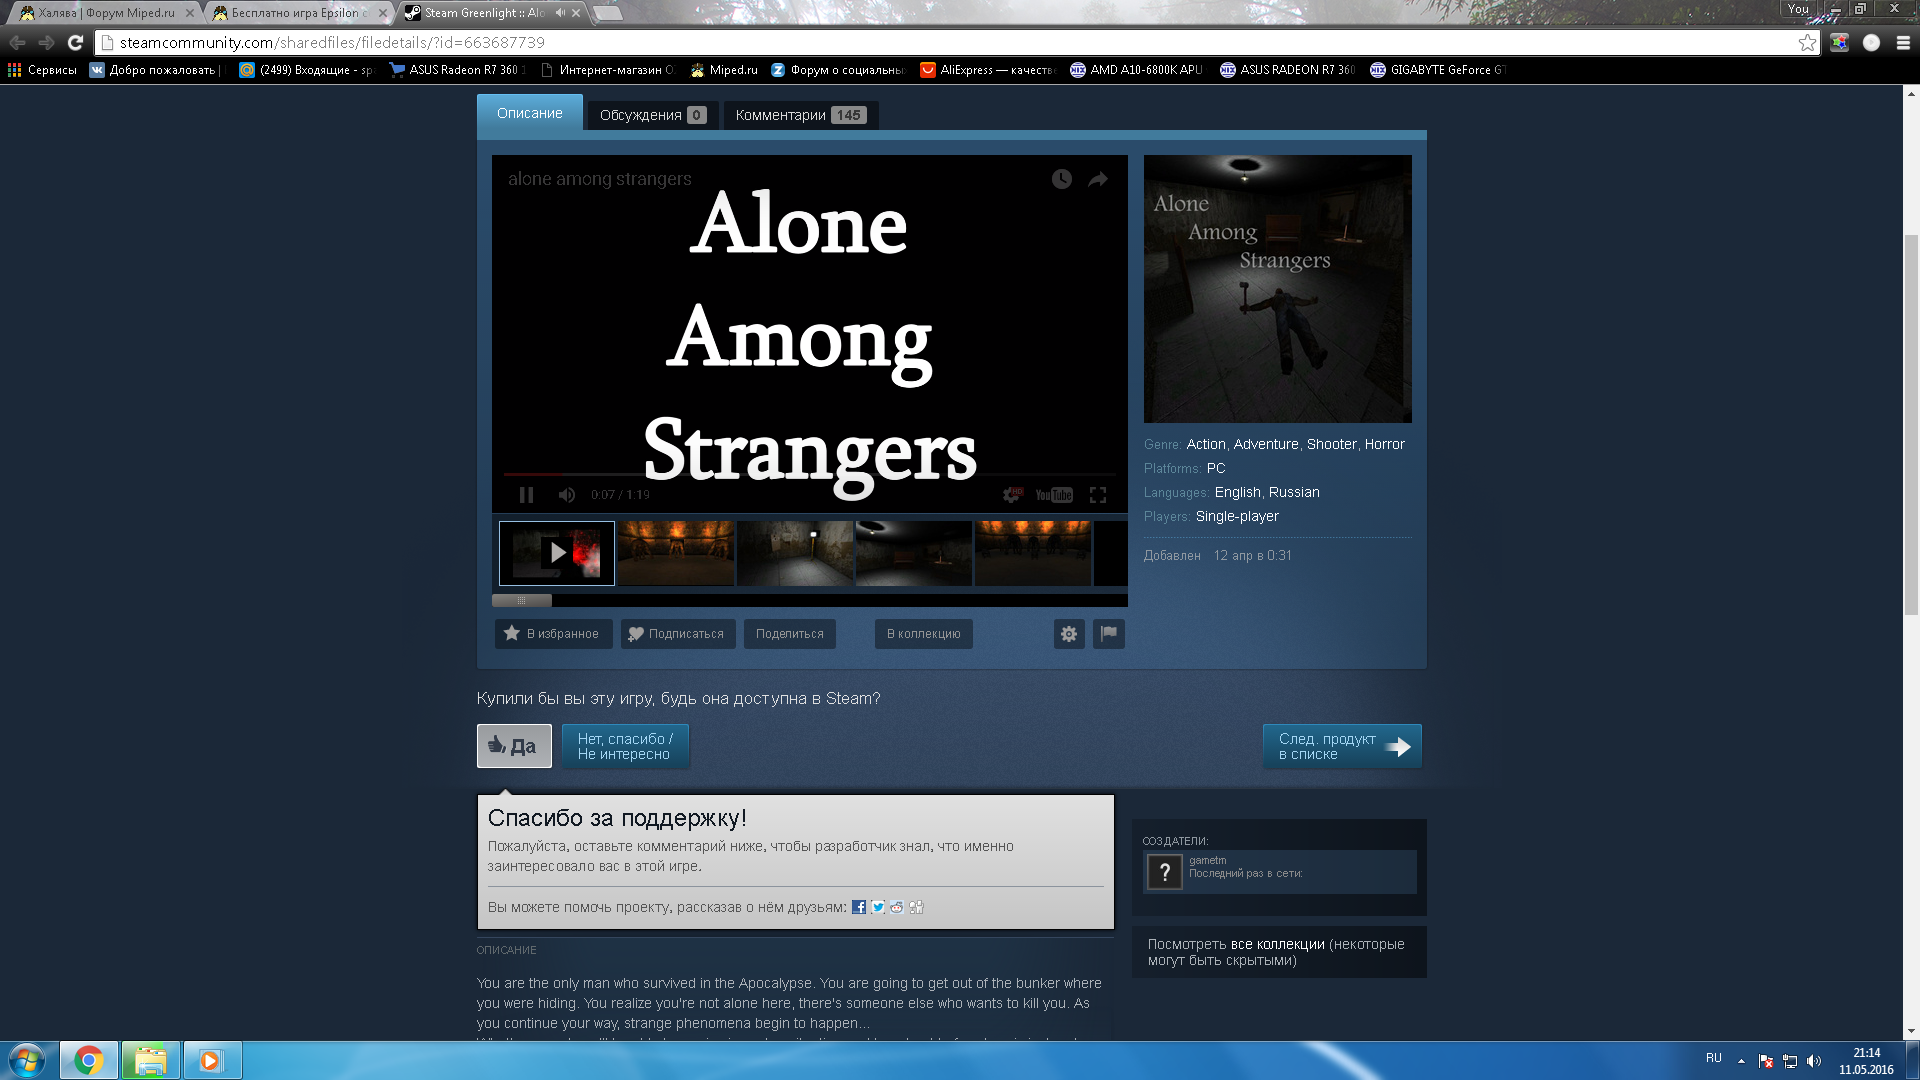Open the AliExpress bookmark
1920x1080 pixels.
coord(987,70)
